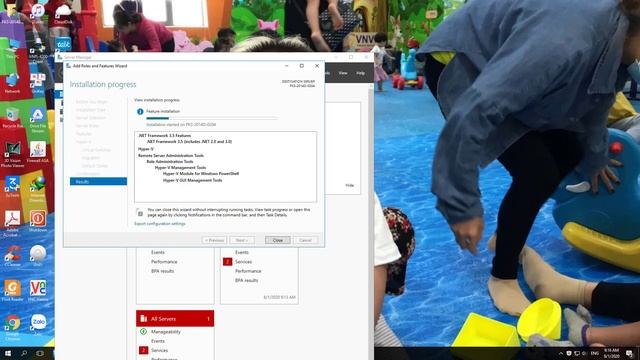Open the UniKey desktop shortcut
Screen dimensions: 640x360
point(38,82)
